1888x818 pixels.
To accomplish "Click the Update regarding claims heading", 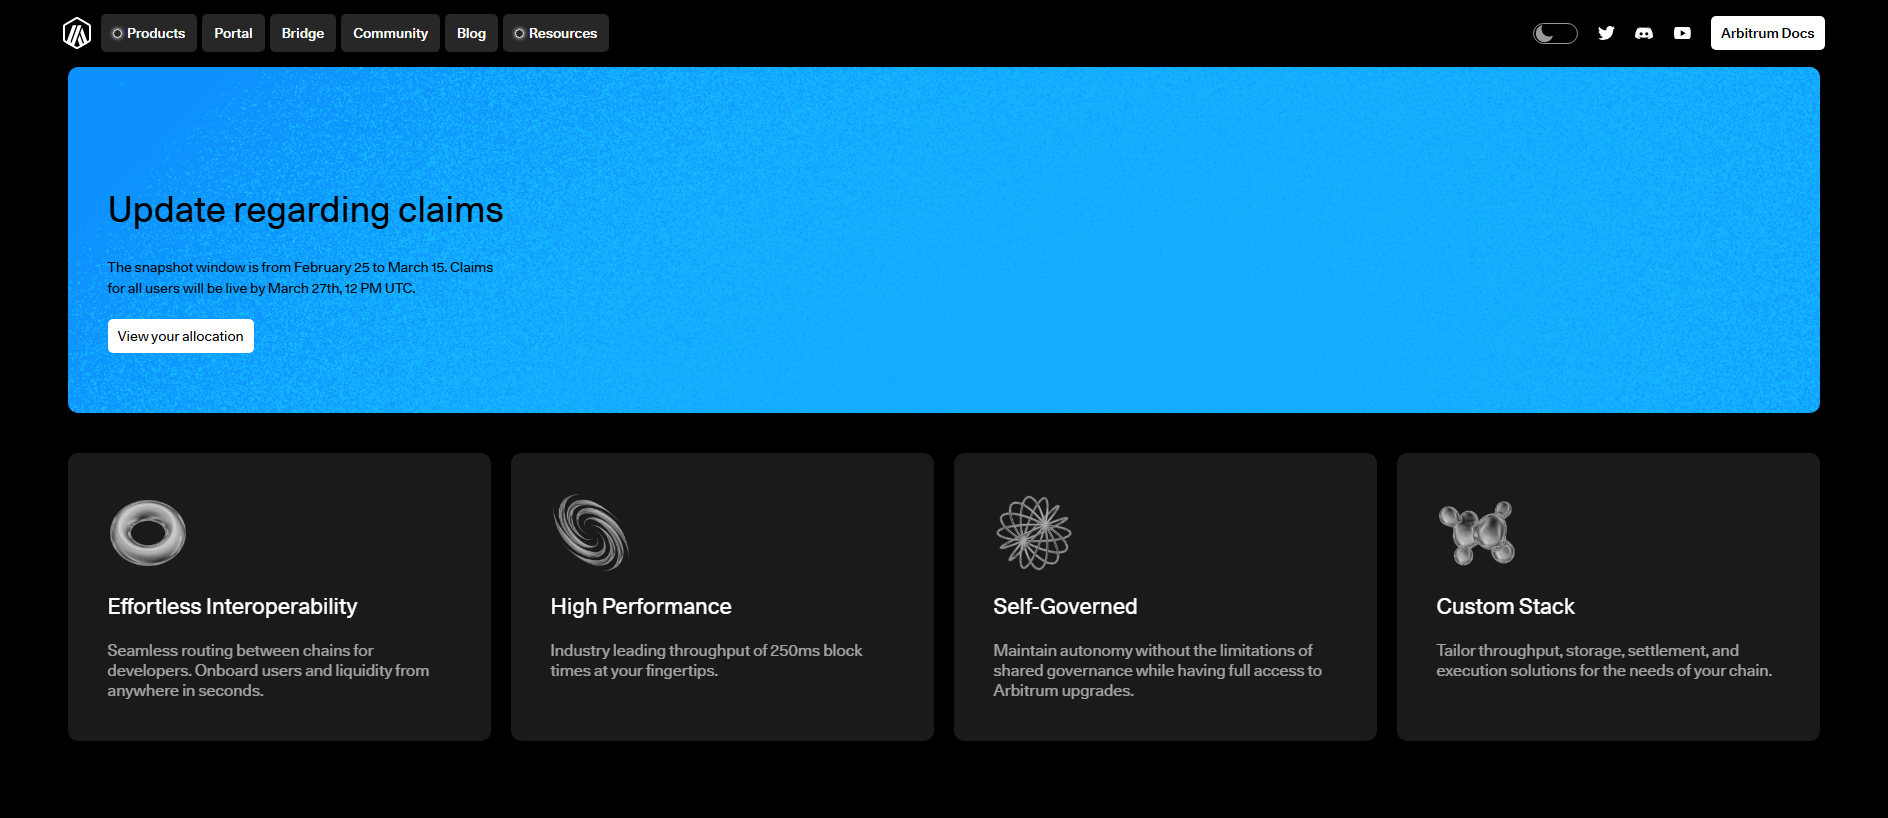I will tap(306, 210).
